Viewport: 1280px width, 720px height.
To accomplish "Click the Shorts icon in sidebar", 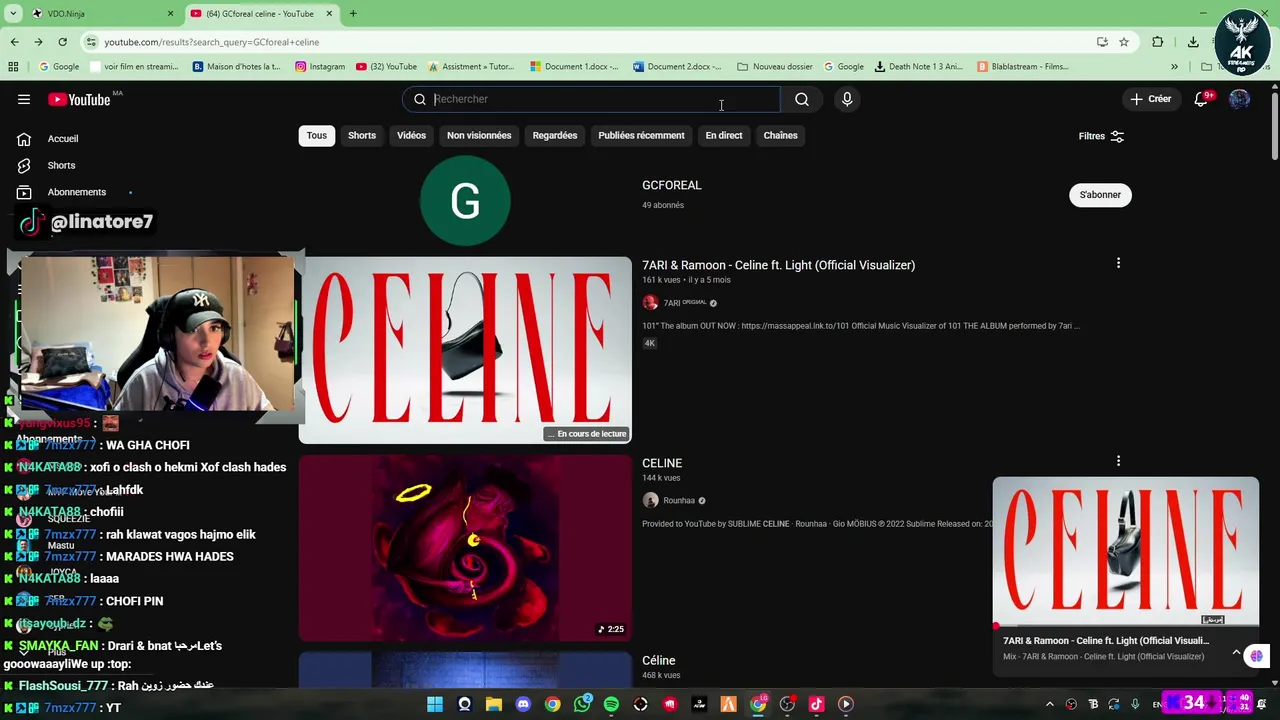I will [24, 165].
